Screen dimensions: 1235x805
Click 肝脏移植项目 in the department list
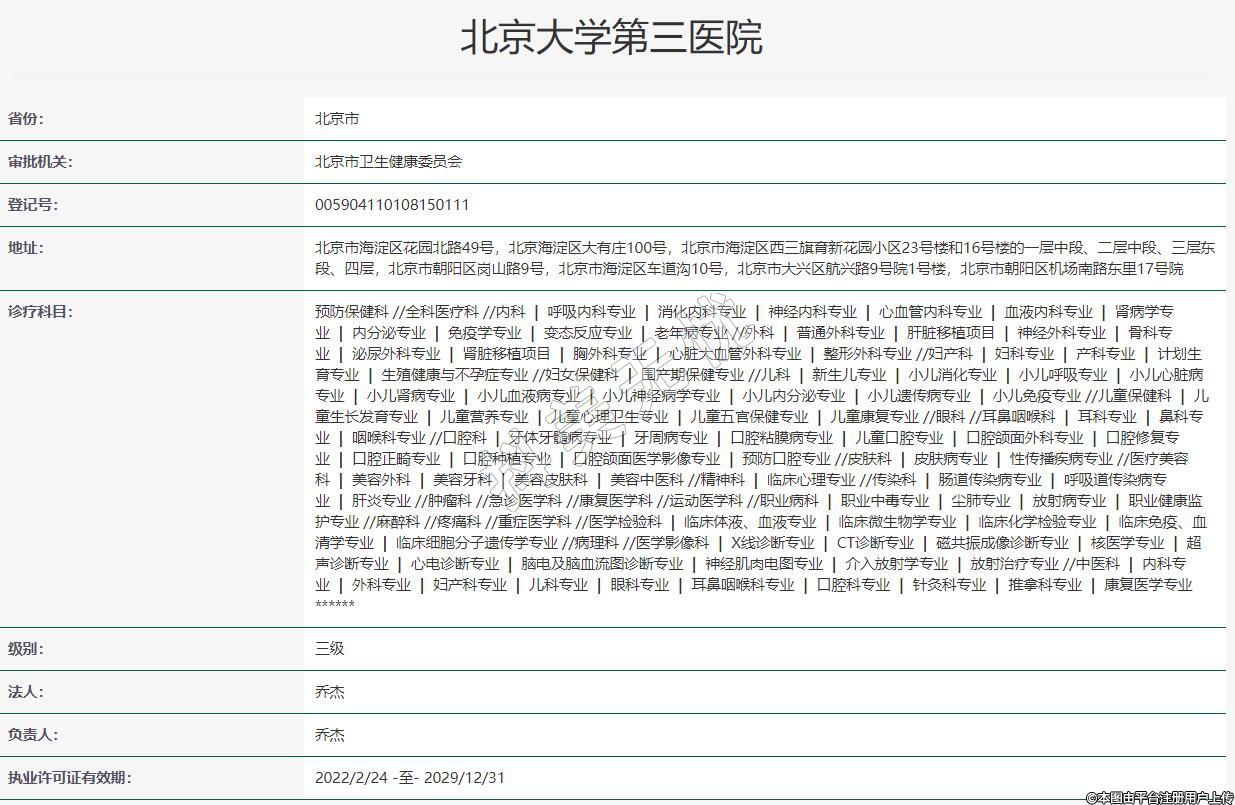point(951,333)
